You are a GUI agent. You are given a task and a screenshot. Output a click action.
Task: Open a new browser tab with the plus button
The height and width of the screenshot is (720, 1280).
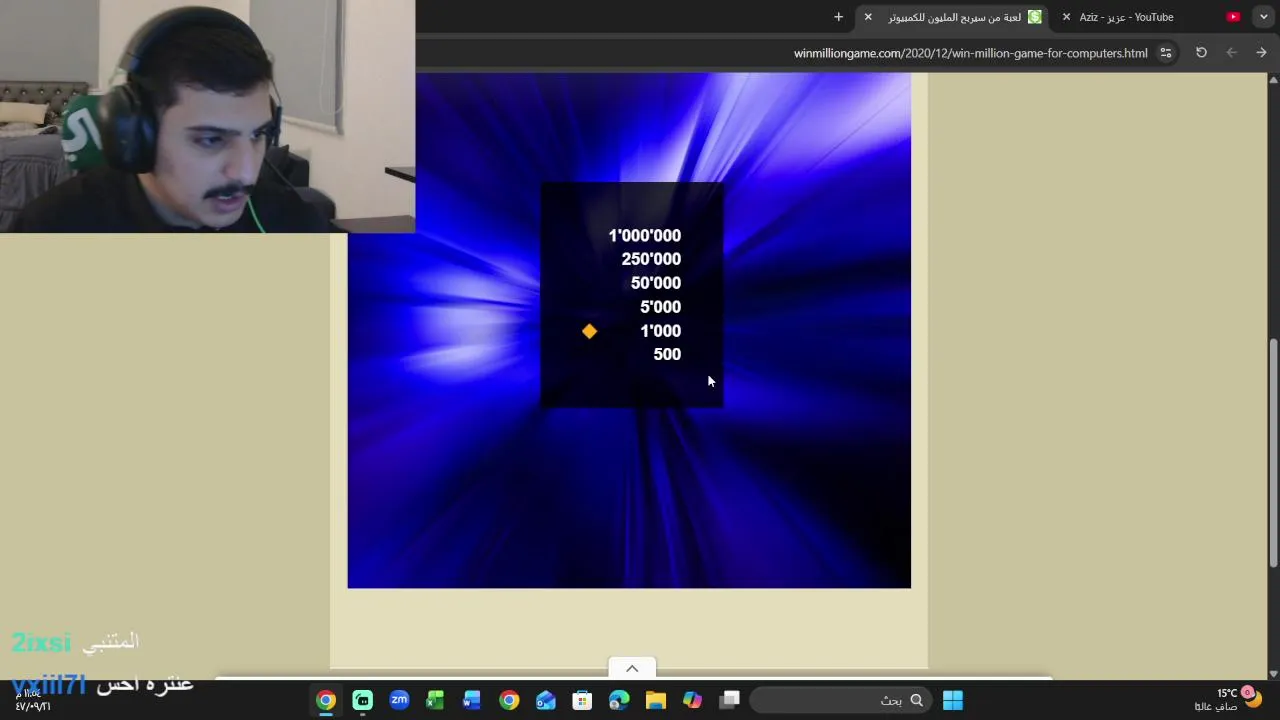coord(838,17)
